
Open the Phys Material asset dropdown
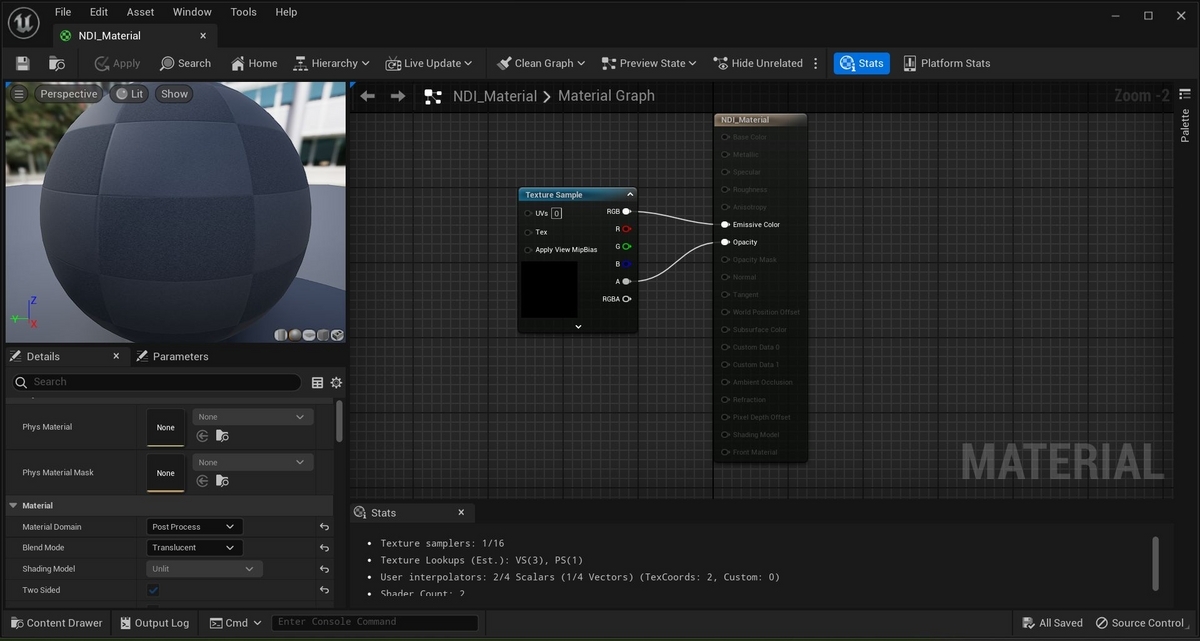[x=252, y=417]
